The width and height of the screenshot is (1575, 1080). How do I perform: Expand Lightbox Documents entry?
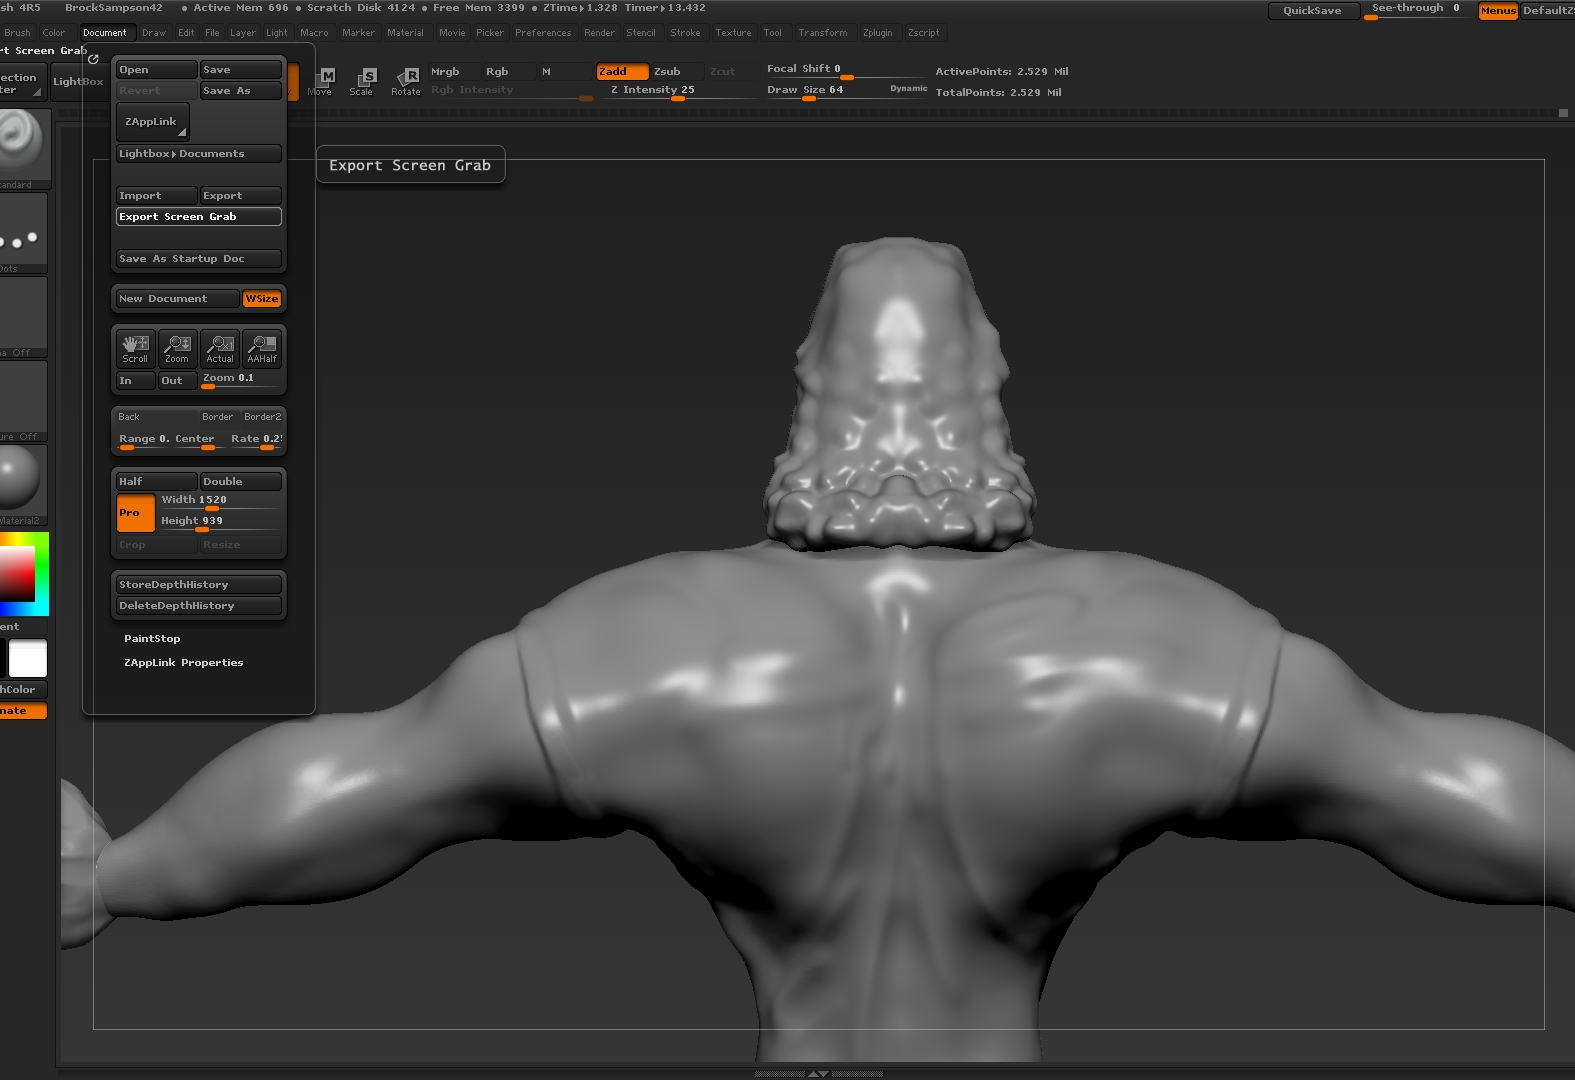(198, 154)
